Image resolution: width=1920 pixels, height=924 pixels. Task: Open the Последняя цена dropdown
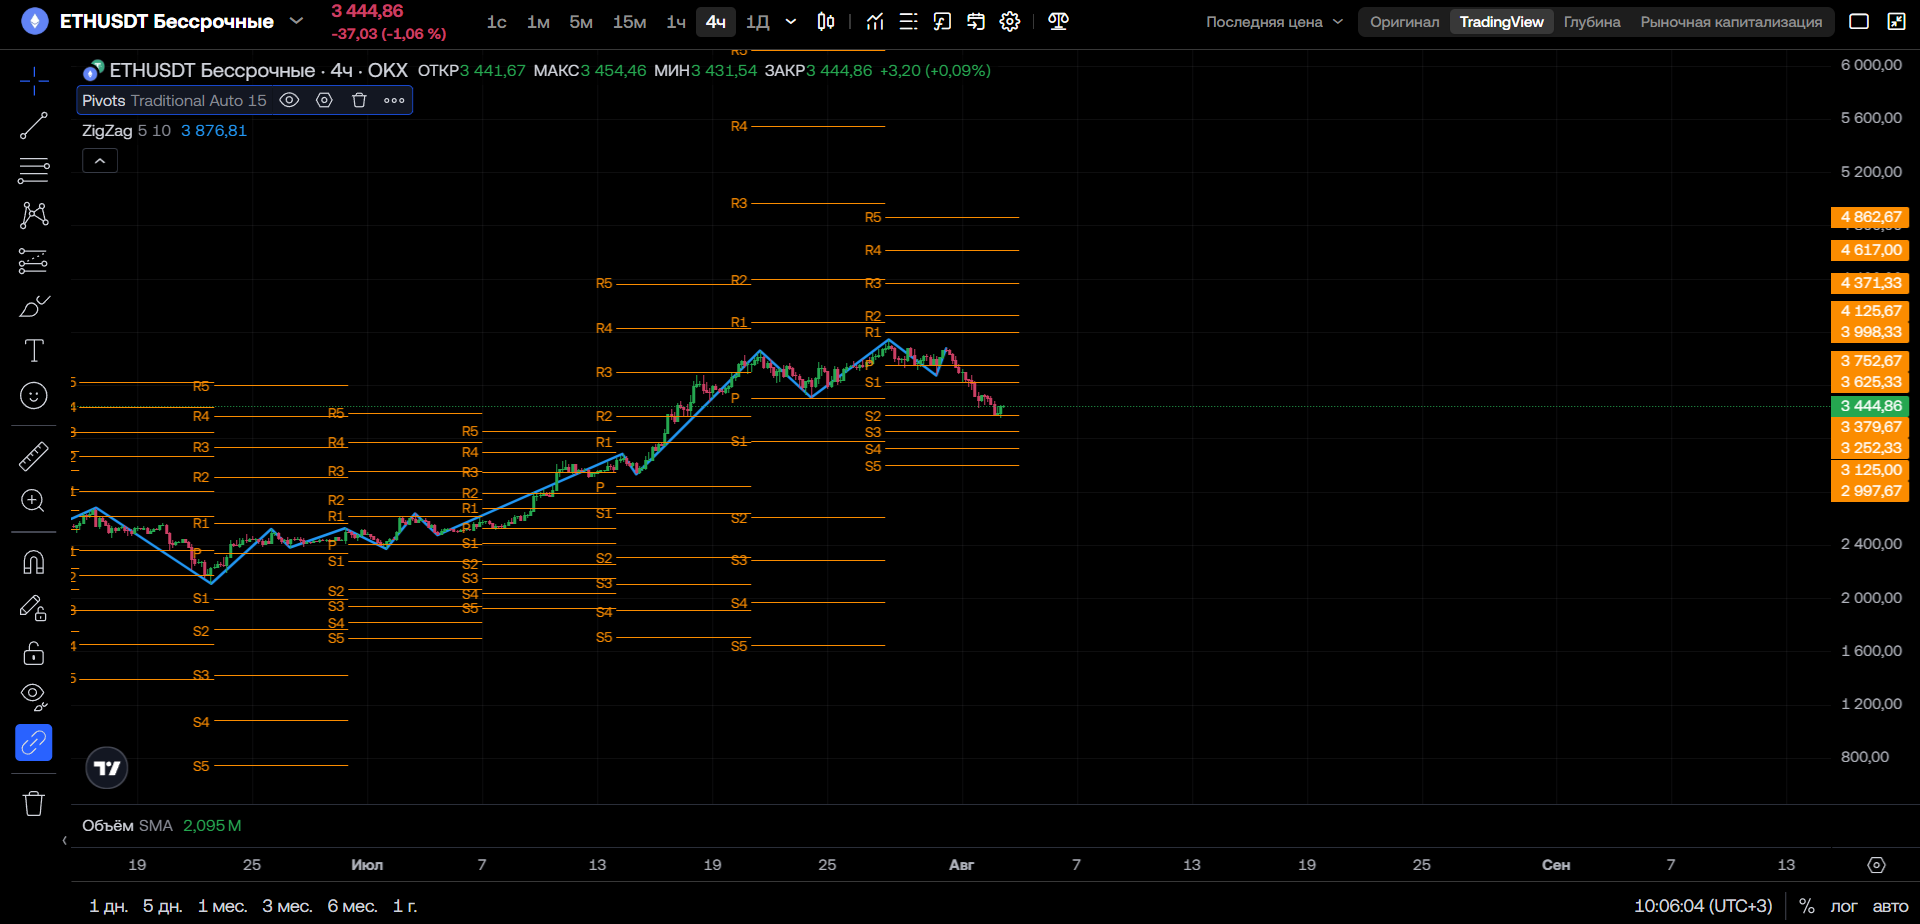[1274, 22]
